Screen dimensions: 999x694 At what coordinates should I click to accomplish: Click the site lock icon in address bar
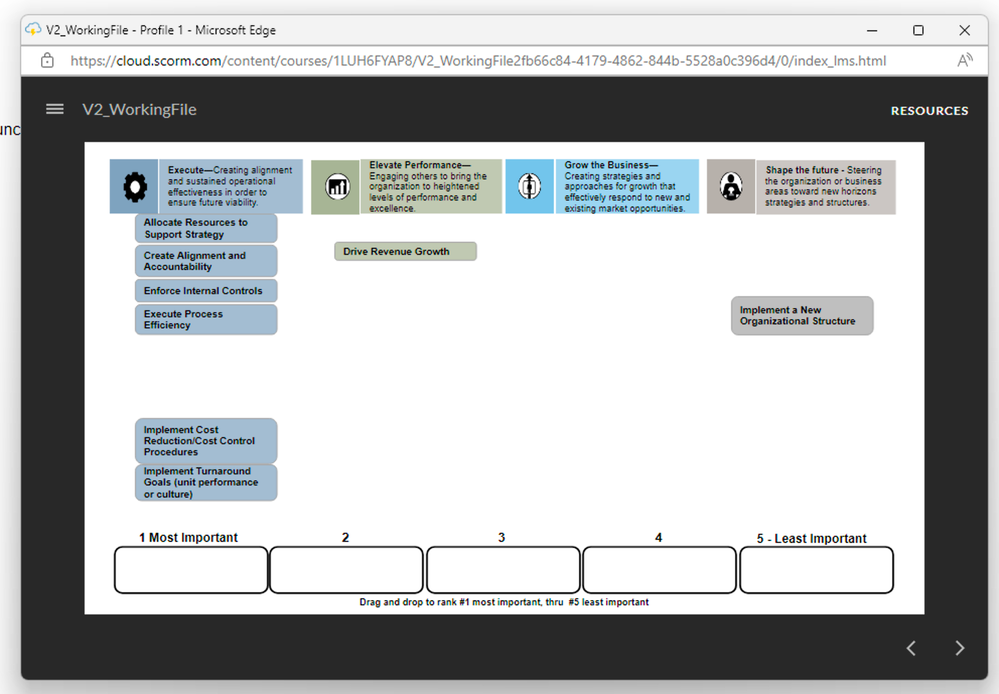click(47, 61)
